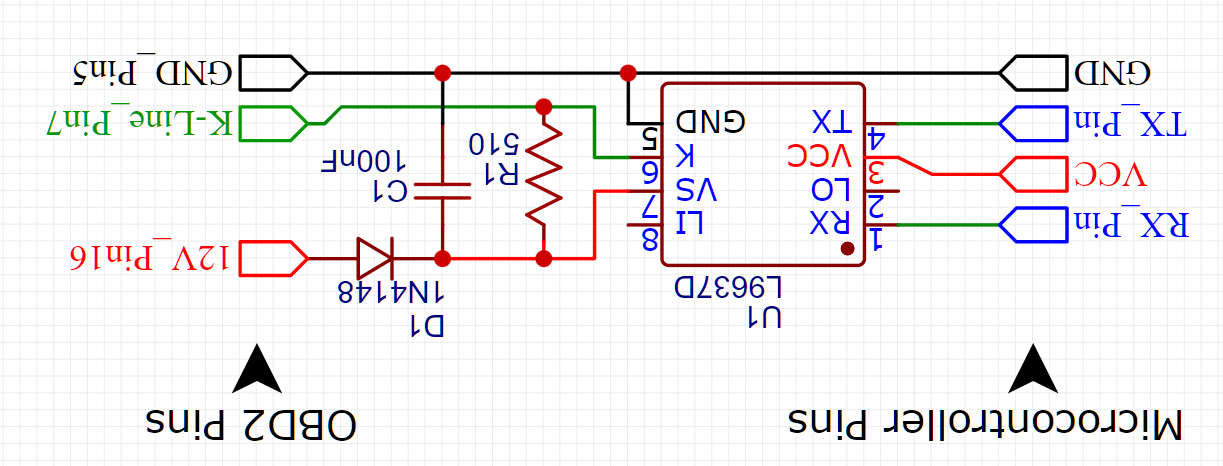Click the LI pin name inside U1

click(691, 221)
